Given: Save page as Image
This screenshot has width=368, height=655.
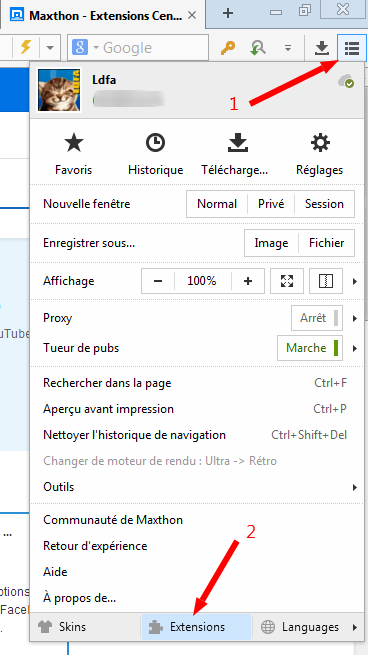Looking at the screenshot, I should [x=272, y=243].
